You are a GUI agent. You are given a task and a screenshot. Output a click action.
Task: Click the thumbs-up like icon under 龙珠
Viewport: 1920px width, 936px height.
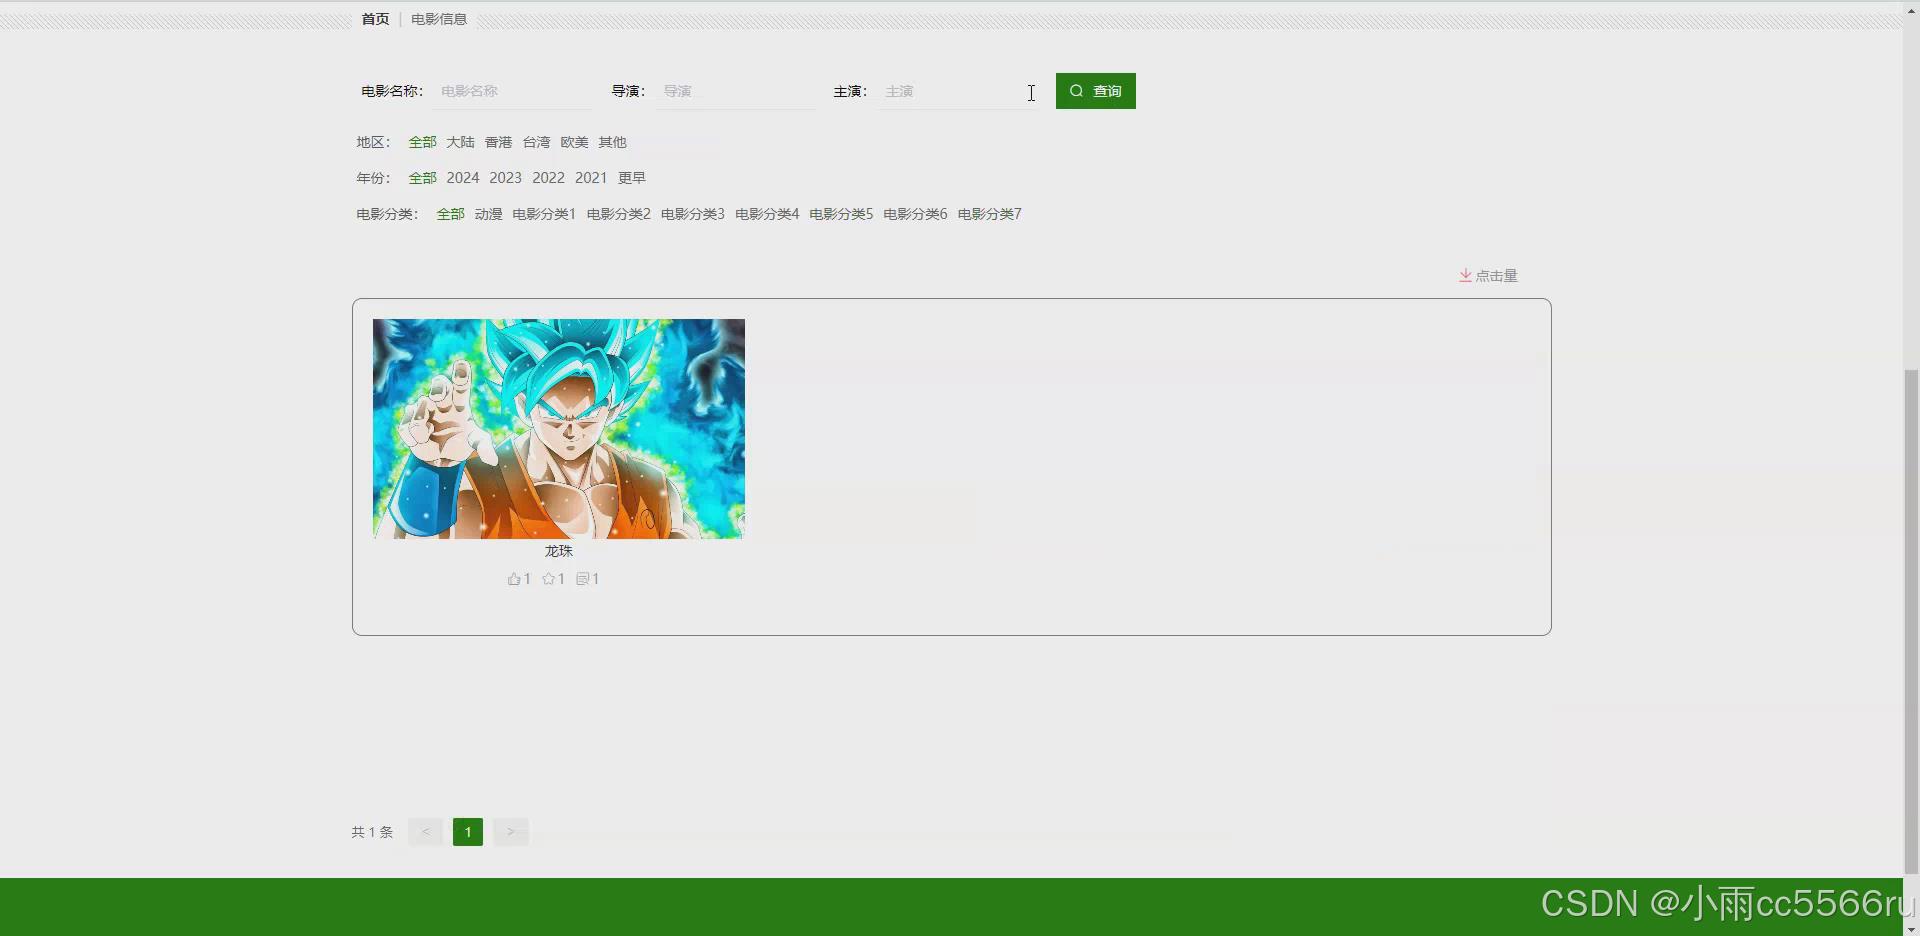point(514,579)
